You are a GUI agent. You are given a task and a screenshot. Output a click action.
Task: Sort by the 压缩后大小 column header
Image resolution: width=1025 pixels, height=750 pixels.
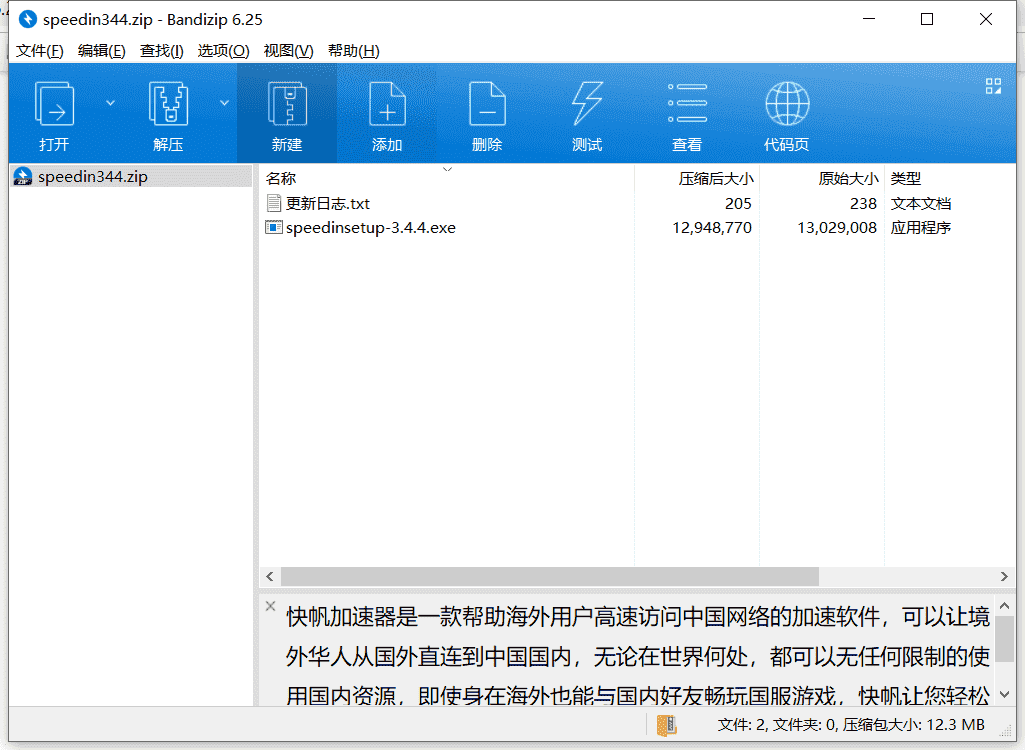[x=697, y=179]
